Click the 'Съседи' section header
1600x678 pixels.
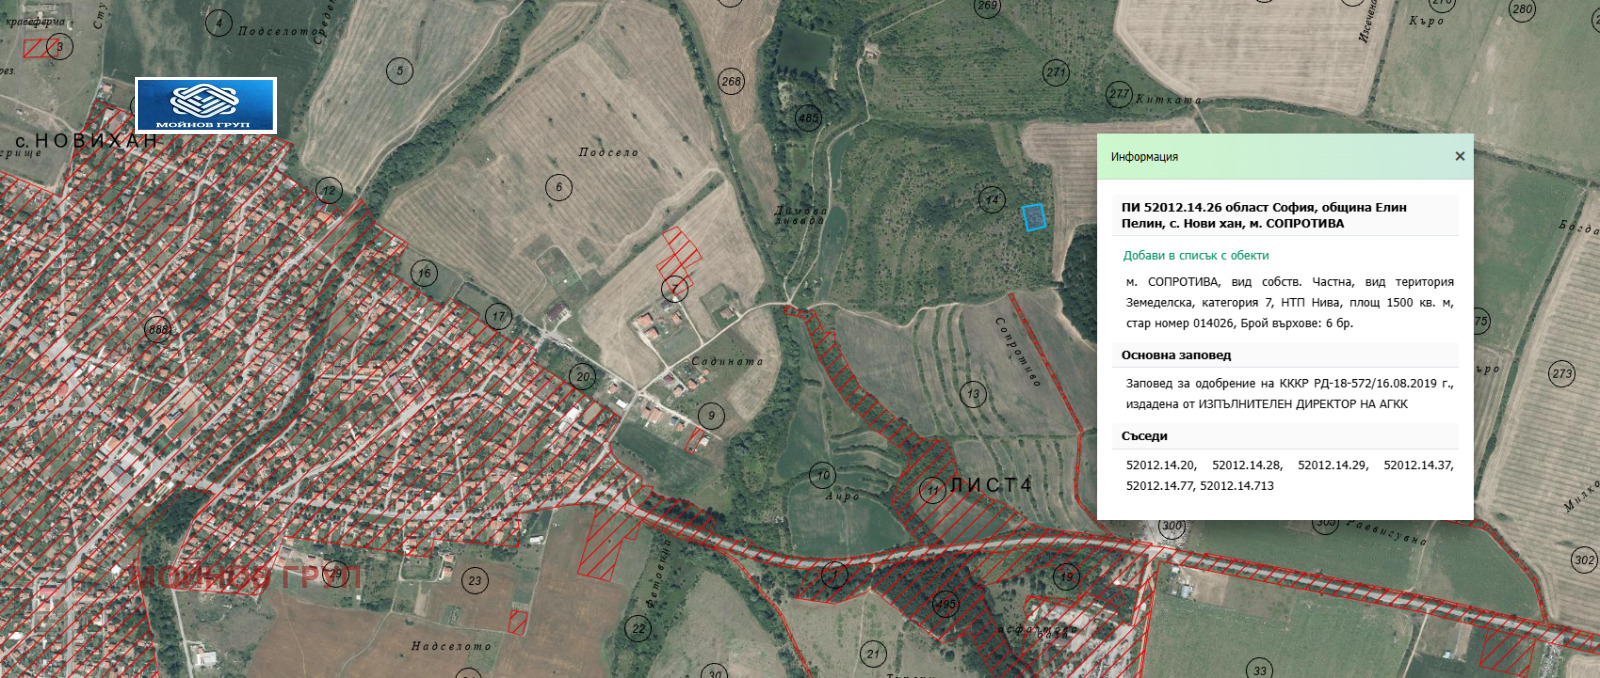[x=1144, y=436]
